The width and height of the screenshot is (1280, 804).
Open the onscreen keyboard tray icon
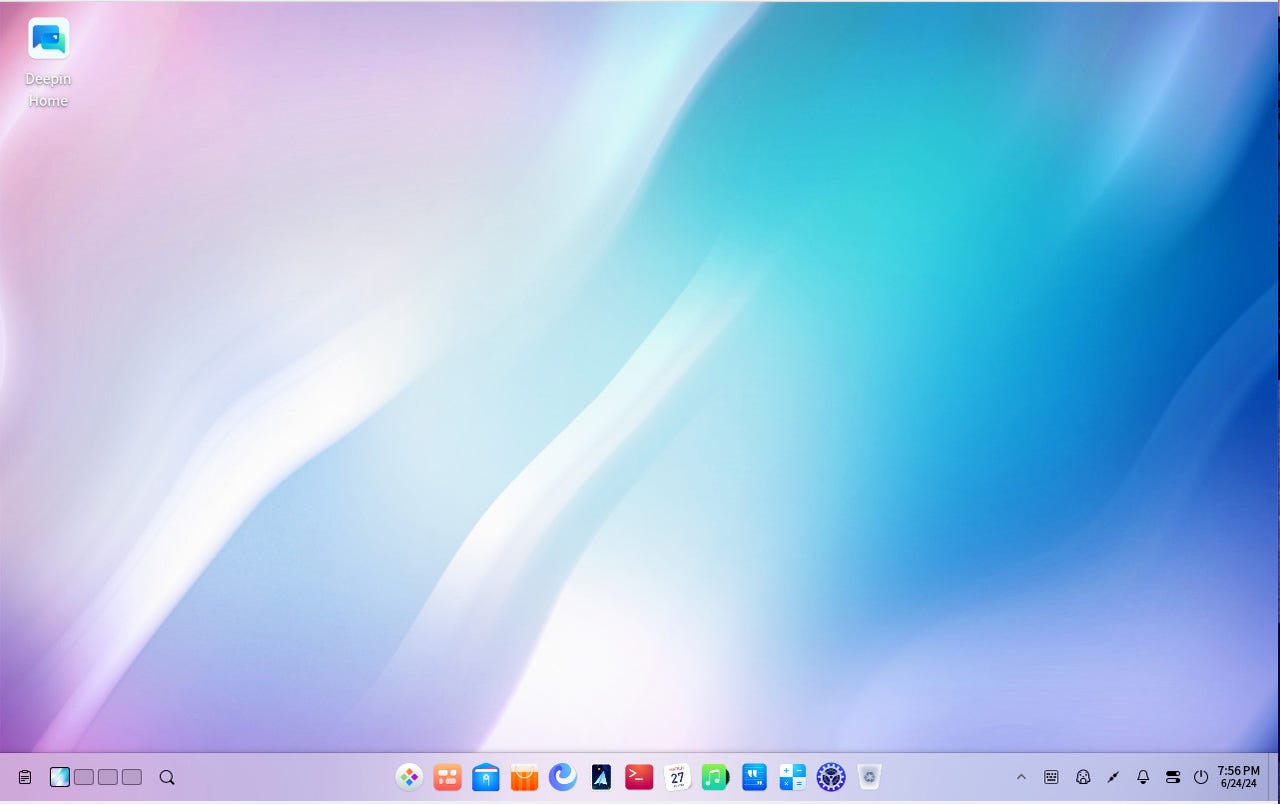[1051, 777]
